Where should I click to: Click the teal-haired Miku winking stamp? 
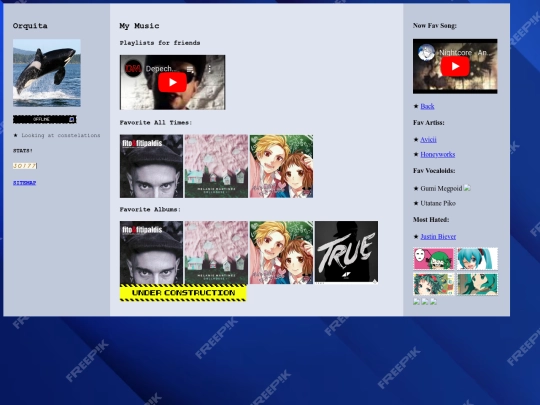click(x=477, y=259)
